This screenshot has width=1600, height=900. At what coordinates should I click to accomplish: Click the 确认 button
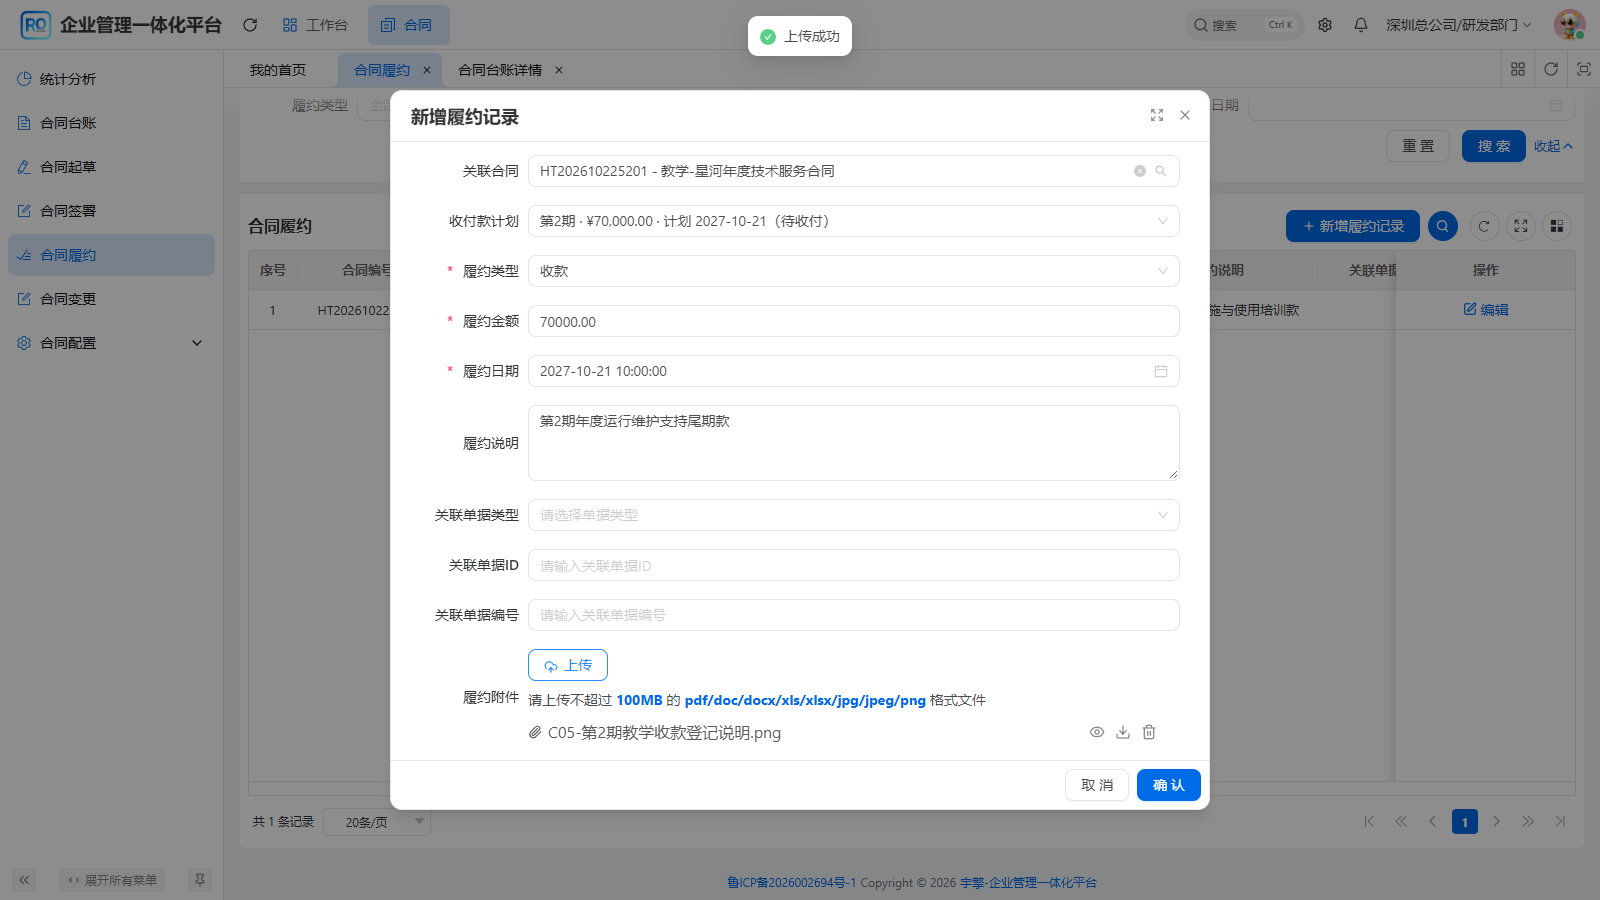tap(1168, 785)
